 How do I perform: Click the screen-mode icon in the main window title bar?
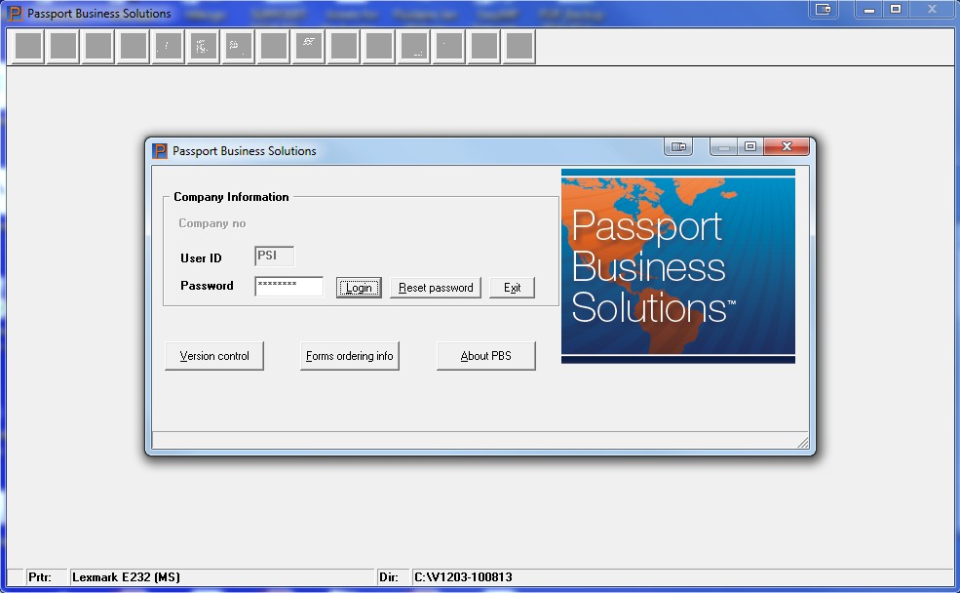tap(823, 9)
